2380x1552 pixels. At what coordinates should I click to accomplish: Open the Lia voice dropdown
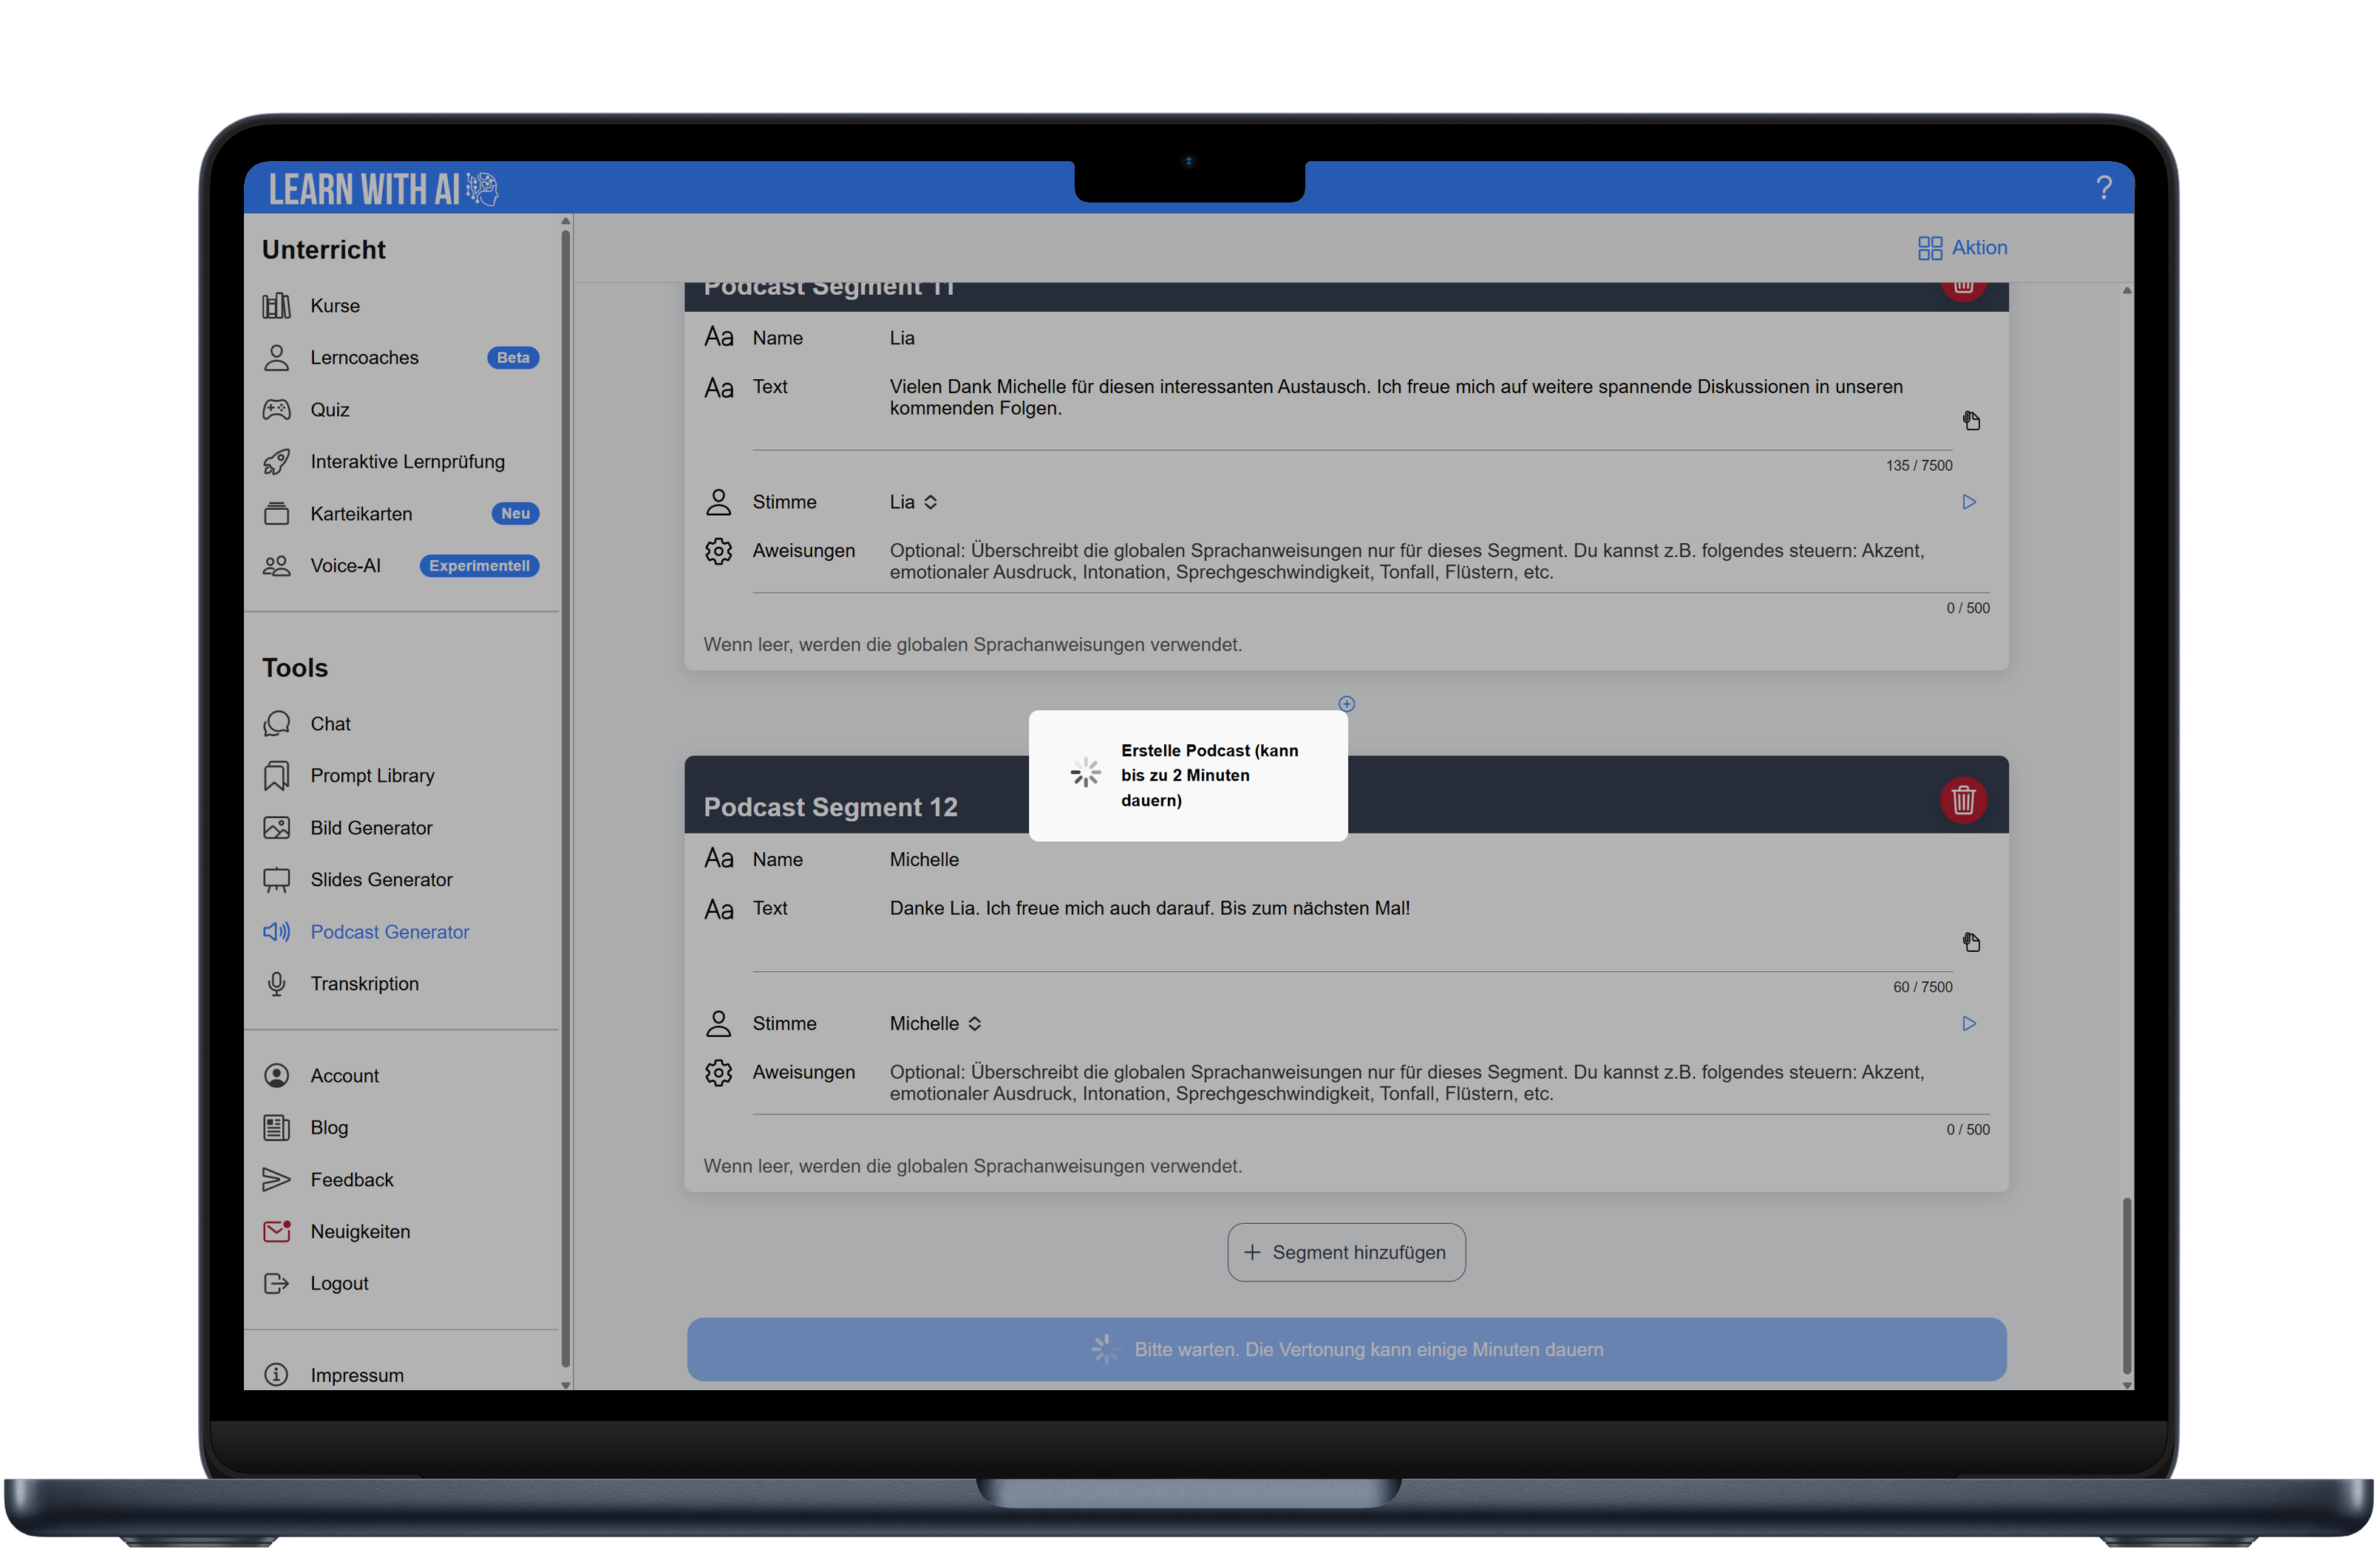point(913,502)
